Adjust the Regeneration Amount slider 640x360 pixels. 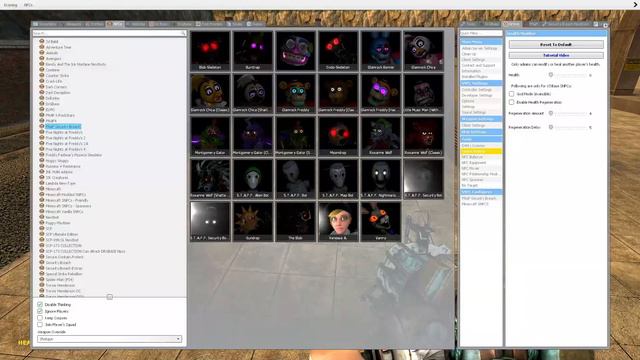551,113
